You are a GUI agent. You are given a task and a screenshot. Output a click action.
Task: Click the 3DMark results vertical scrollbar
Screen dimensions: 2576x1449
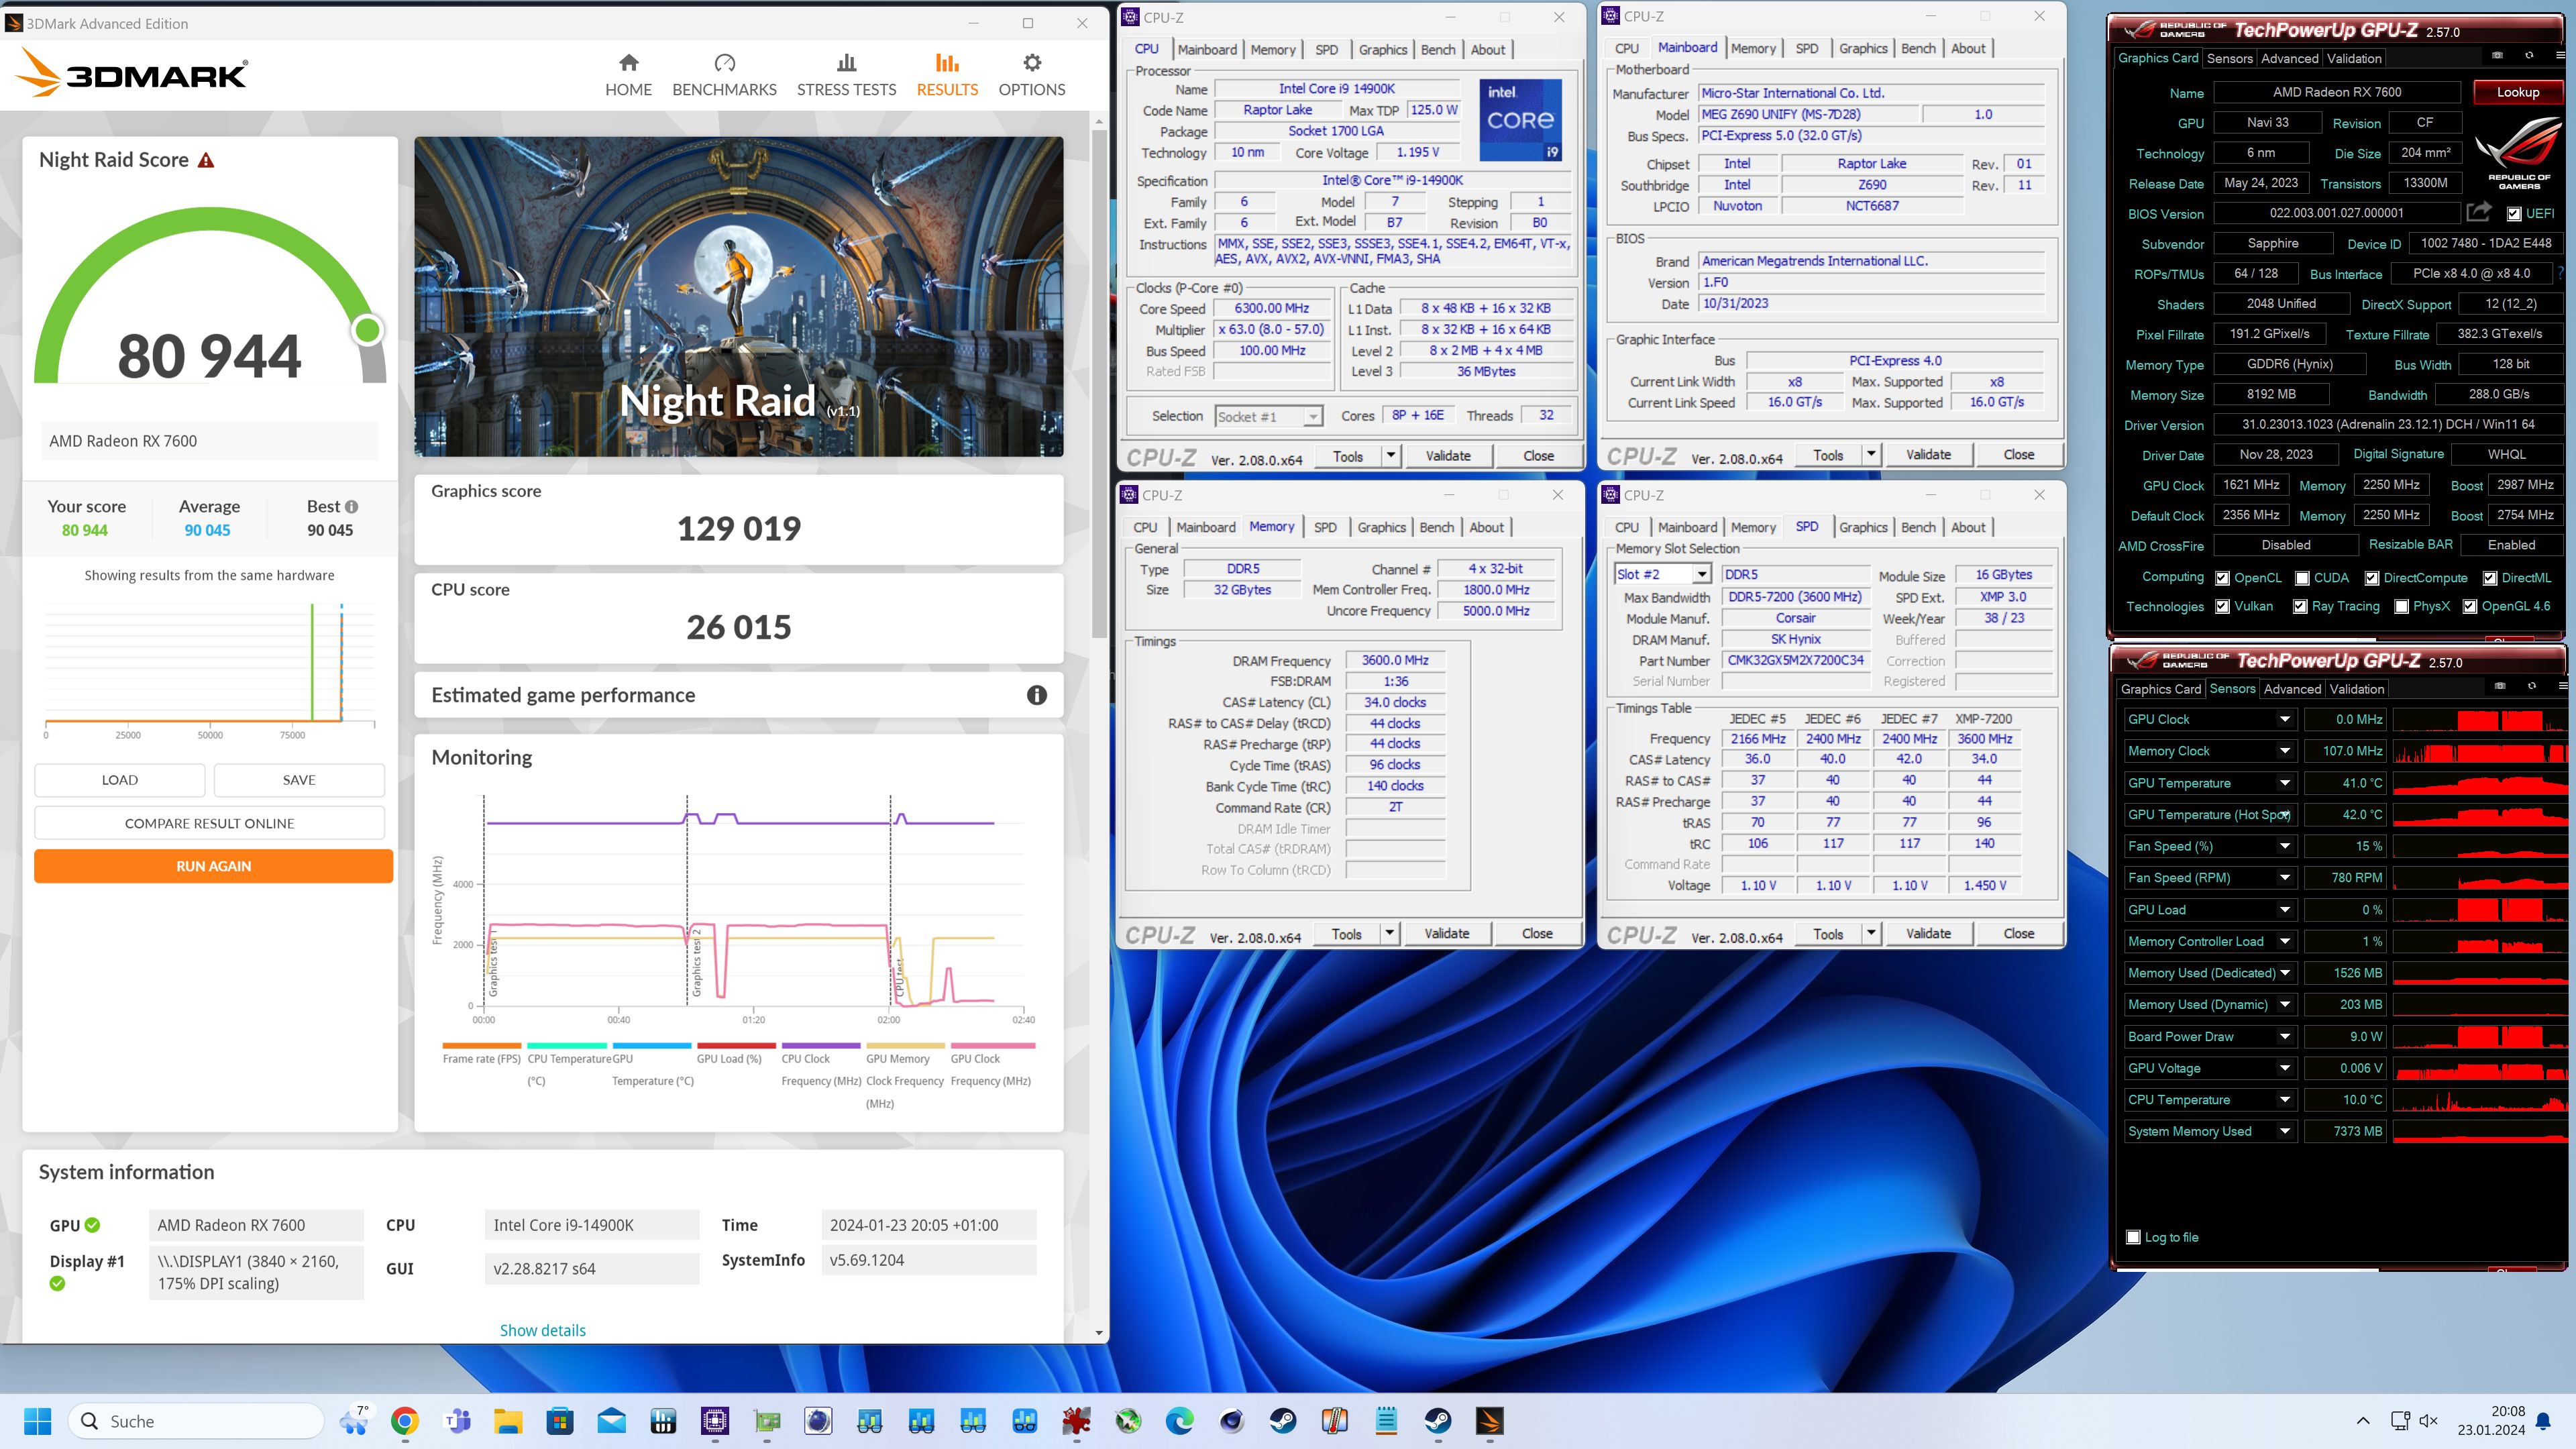tap(1099, 385)
